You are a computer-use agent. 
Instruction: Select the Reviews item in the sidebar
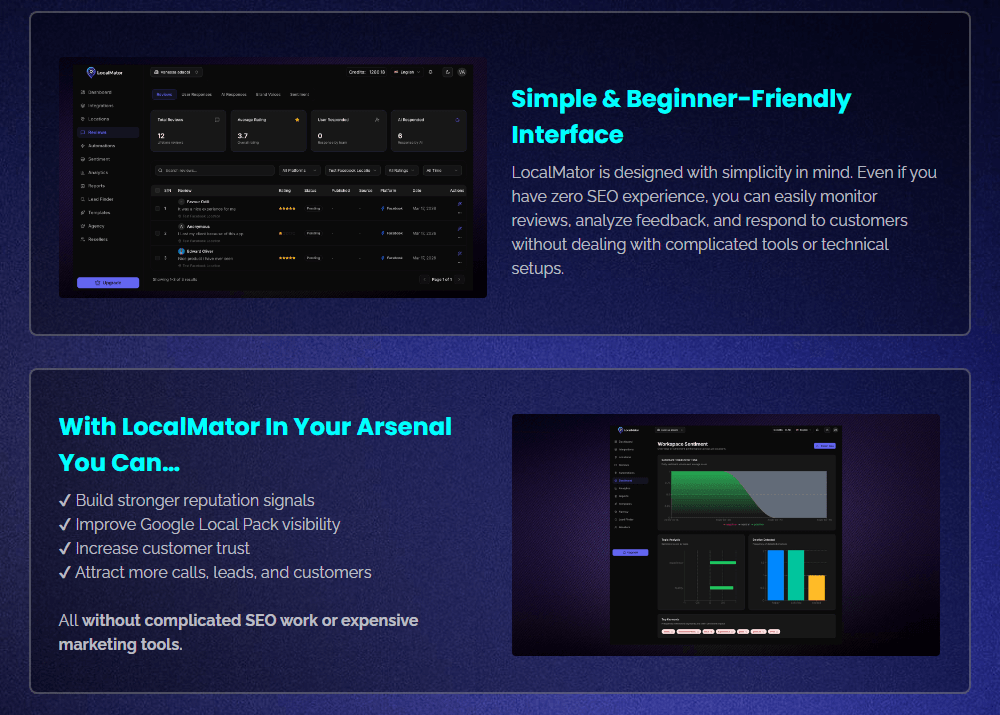click(x=107, y=133)
